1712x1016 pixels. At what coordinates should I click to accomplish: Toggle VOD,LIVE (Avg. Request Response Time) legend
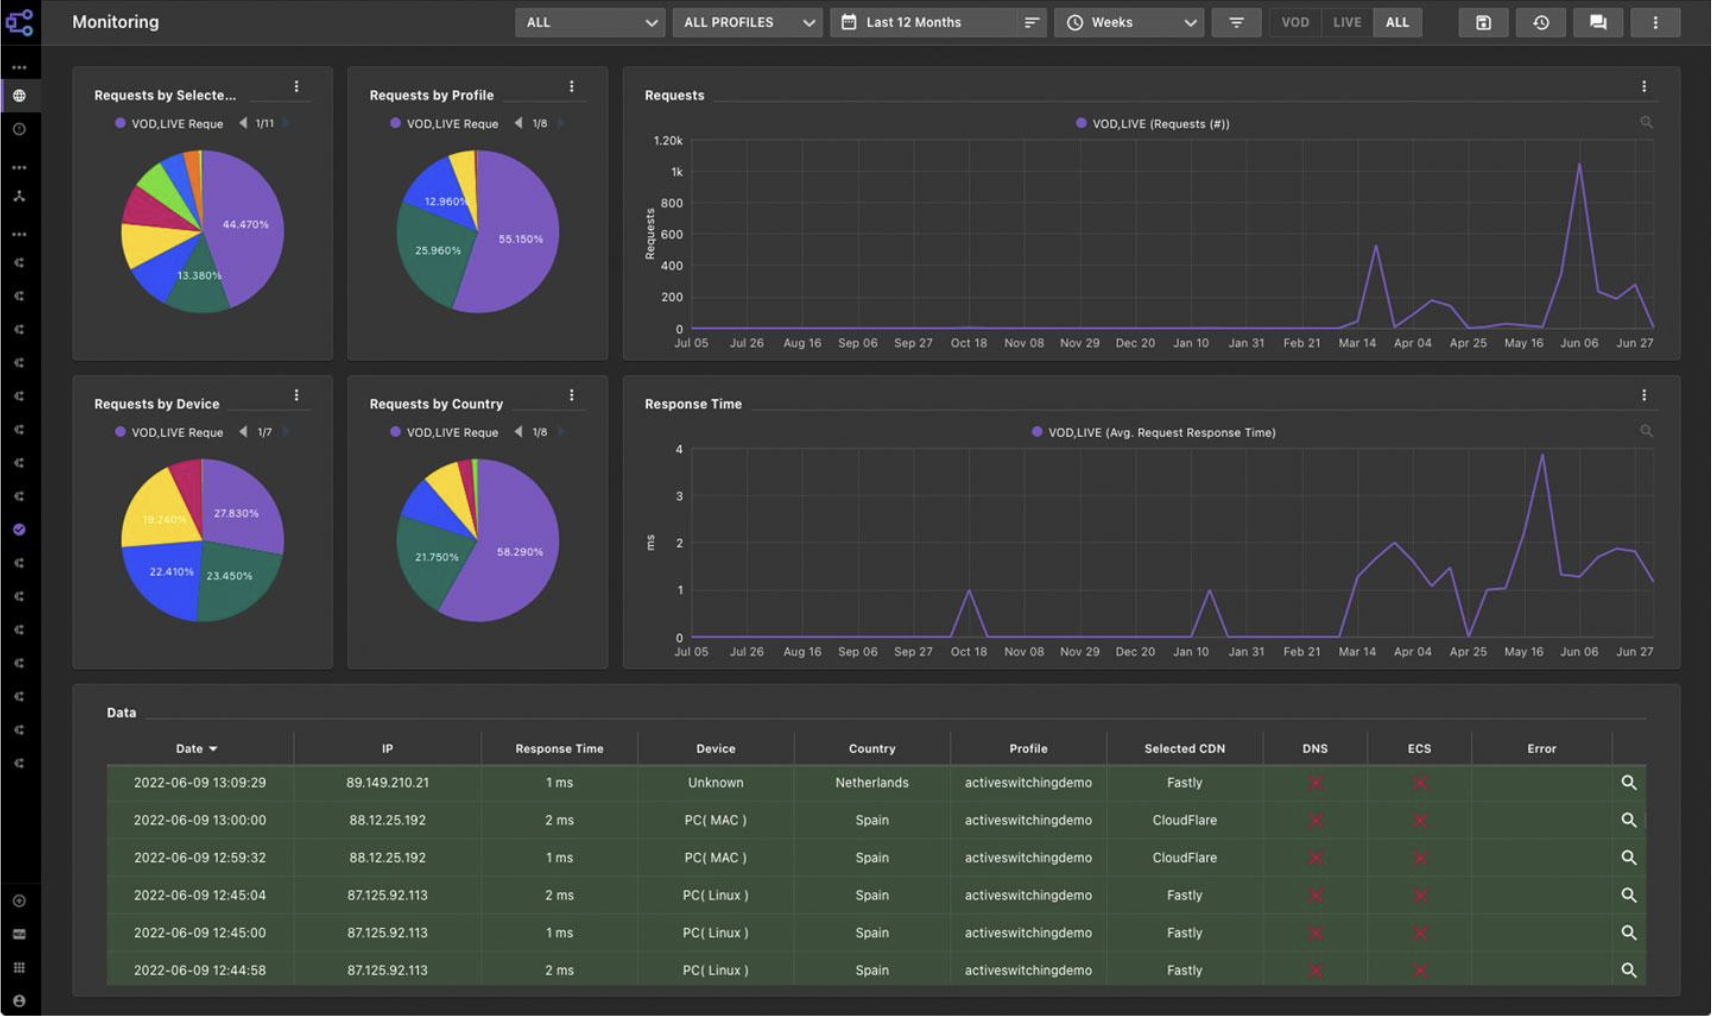click(x=1153, y=433)
